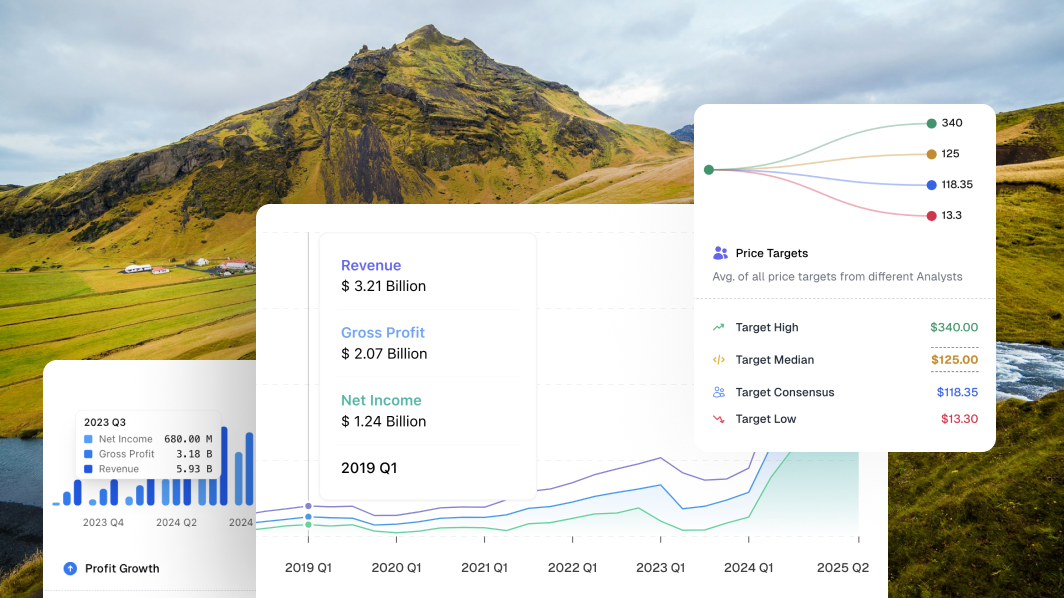Click the yellow 125 target node

coord(931,154)
